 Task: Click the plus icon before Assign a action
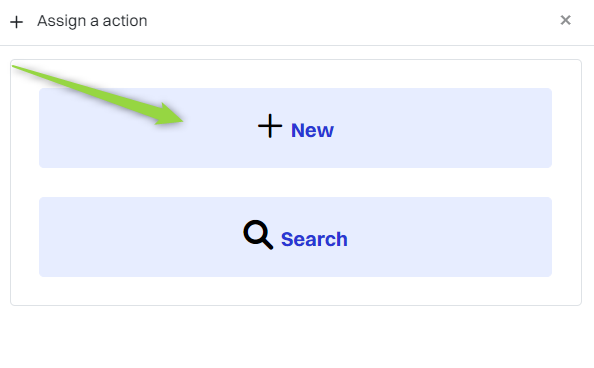(x=16, y=22)
